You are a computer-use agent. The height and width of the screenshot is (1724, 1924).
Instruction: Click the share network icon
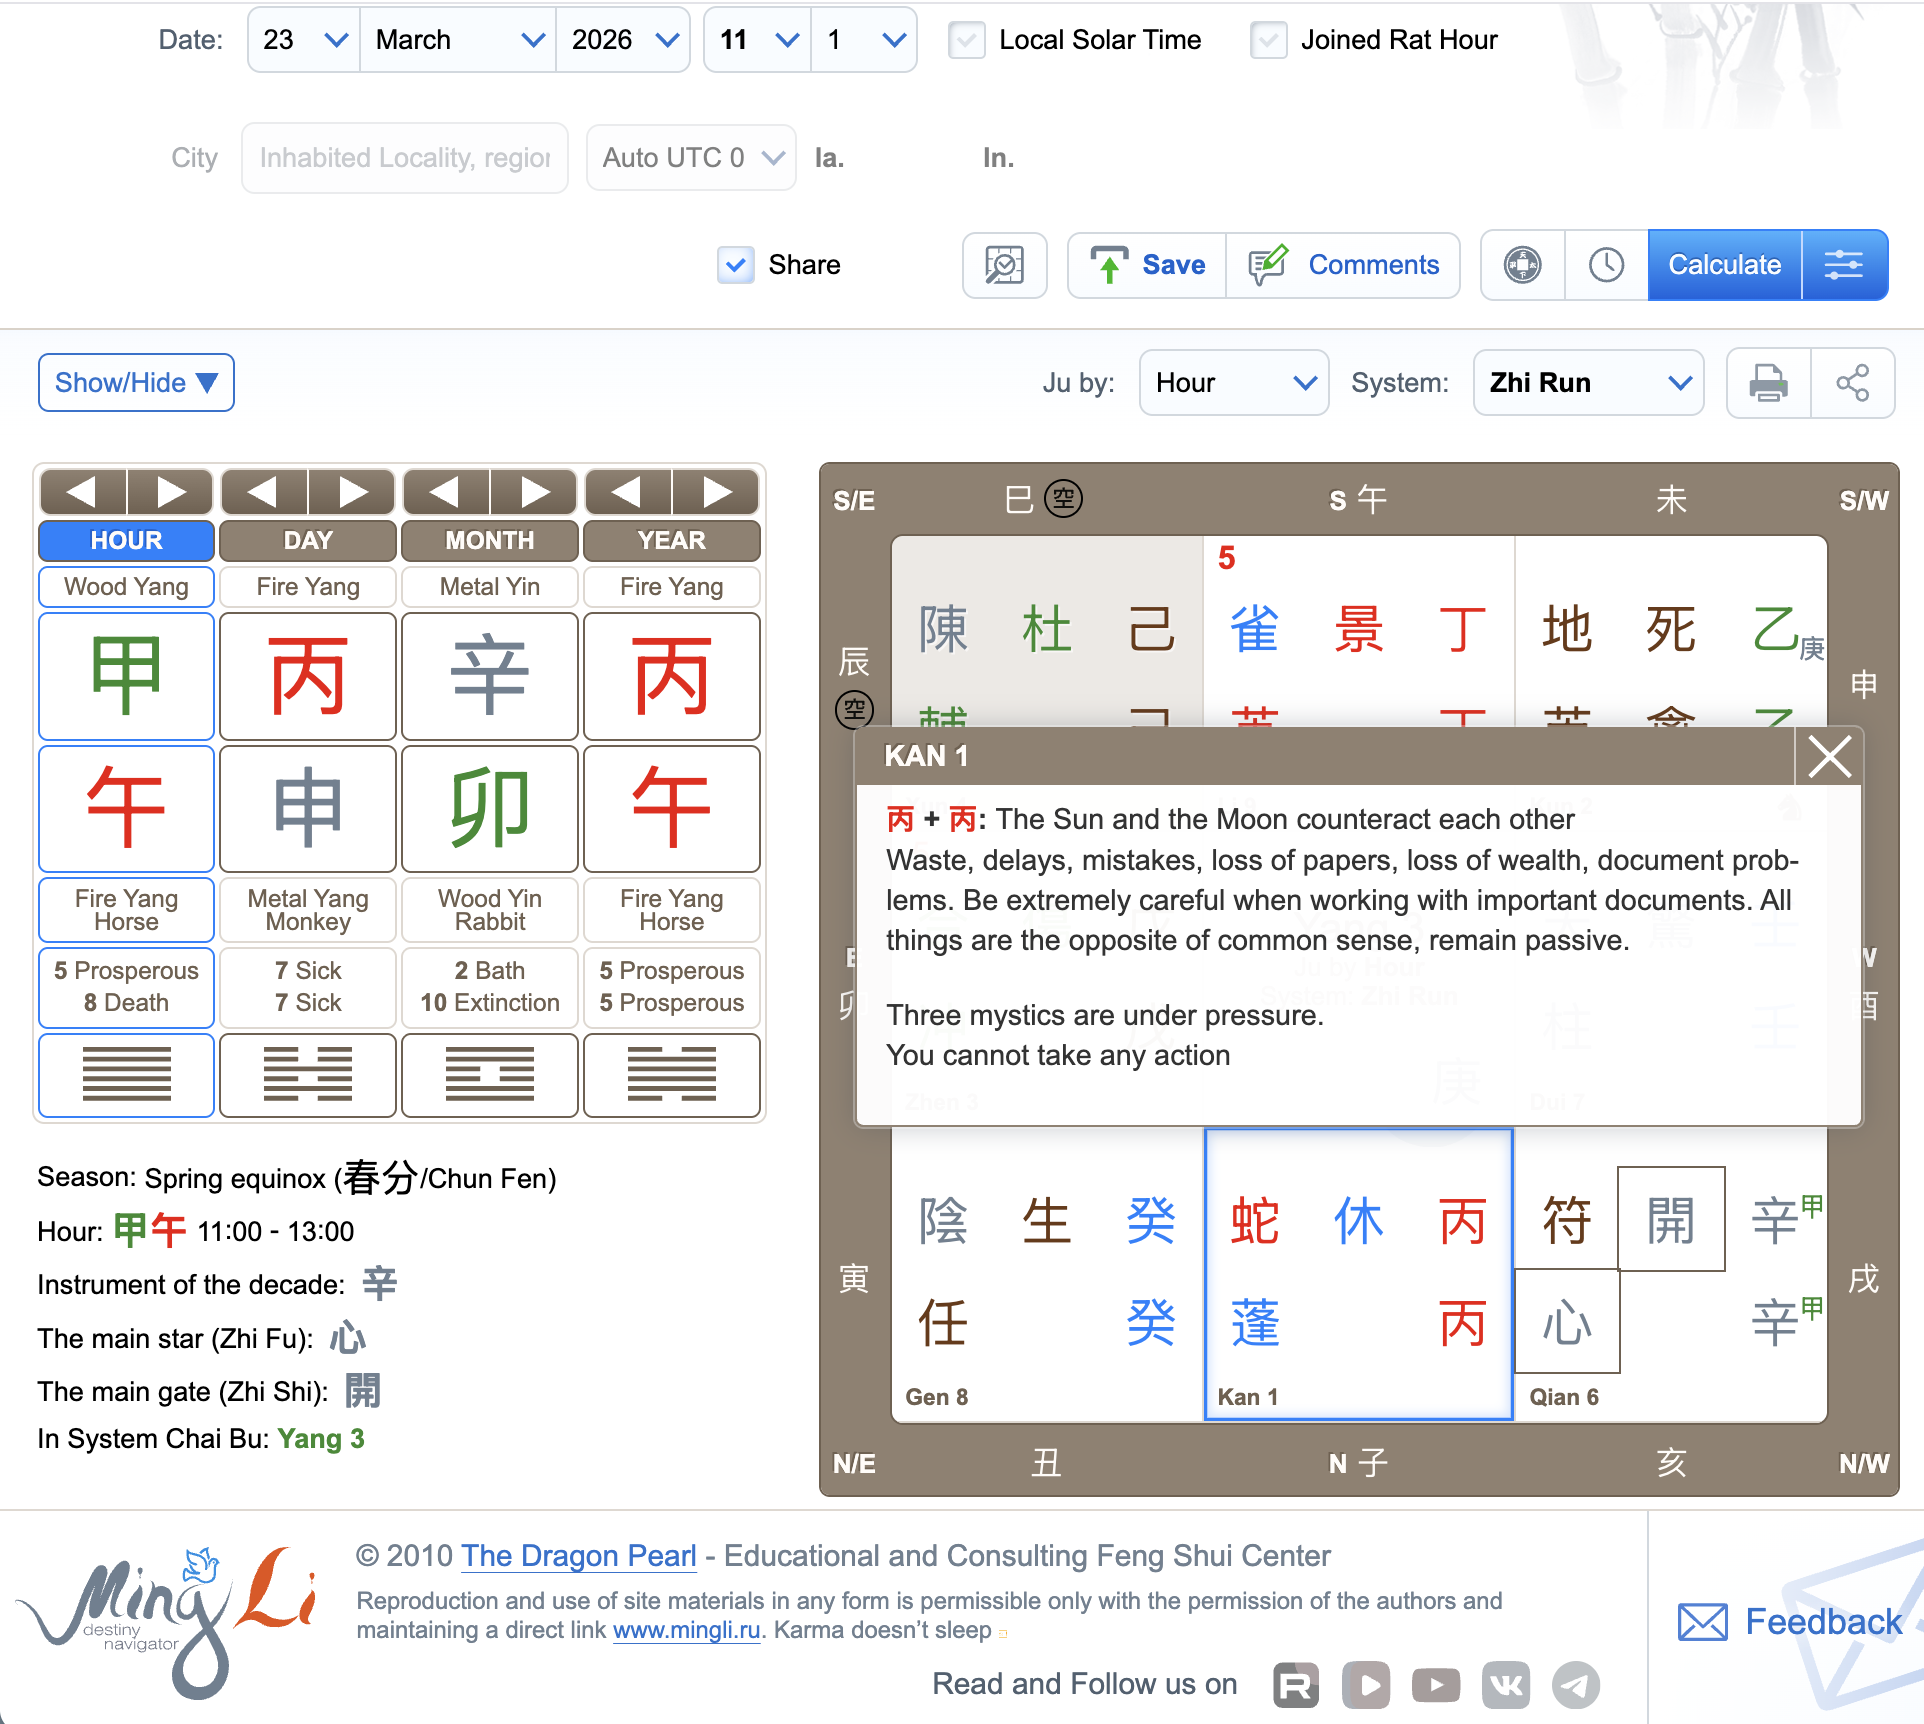click(x=1852, y=383)
